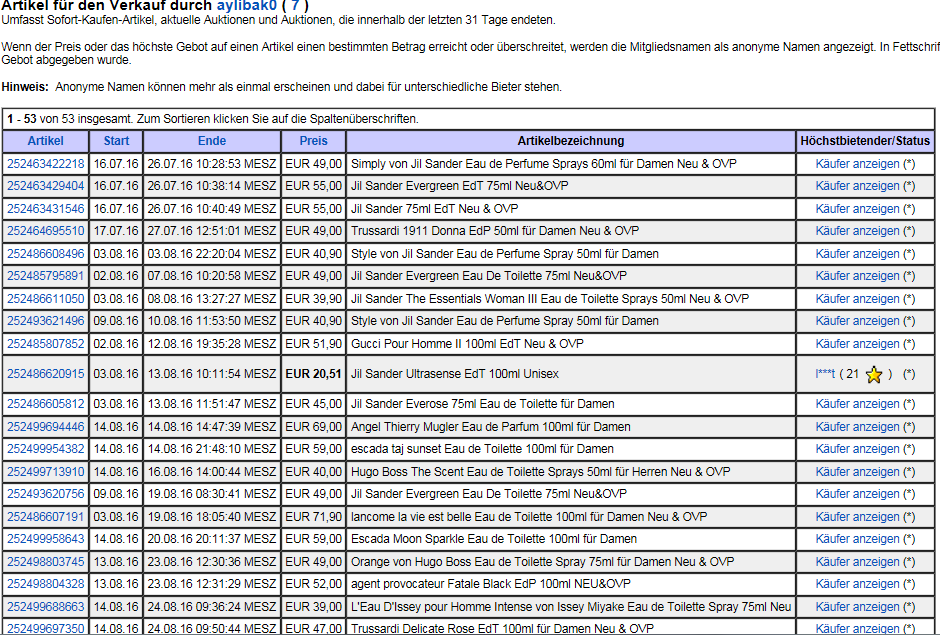Select price EUR 39,90
Image resolution: width=940 pixels, height=635 pixels.
[x=314, y=299]
